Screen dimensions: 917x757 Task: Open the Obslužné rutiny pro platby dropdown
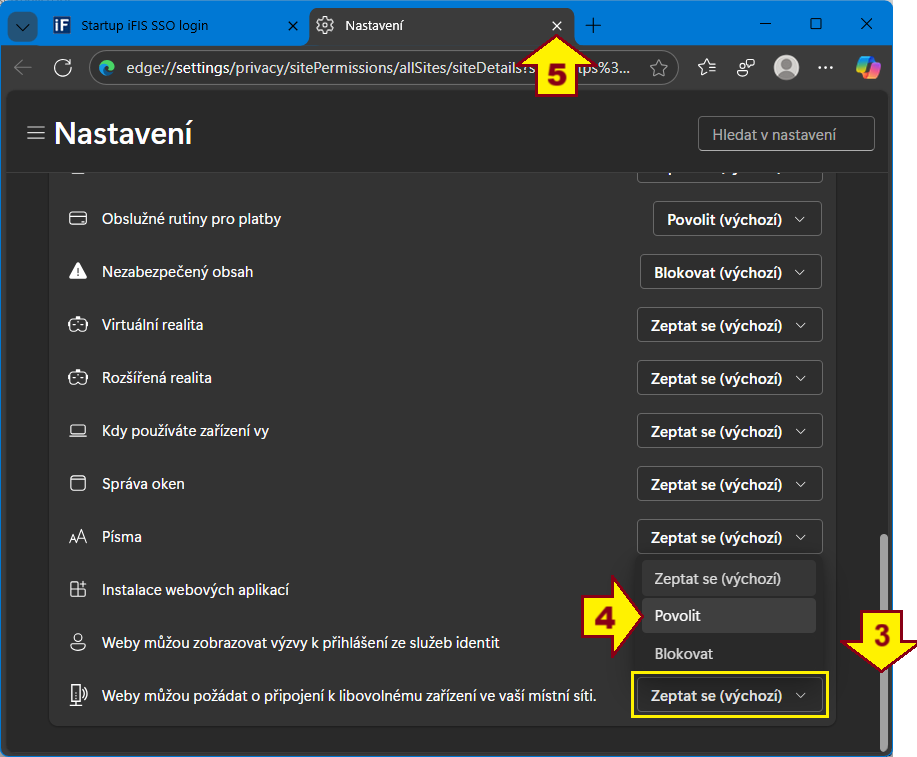[737, 219]
